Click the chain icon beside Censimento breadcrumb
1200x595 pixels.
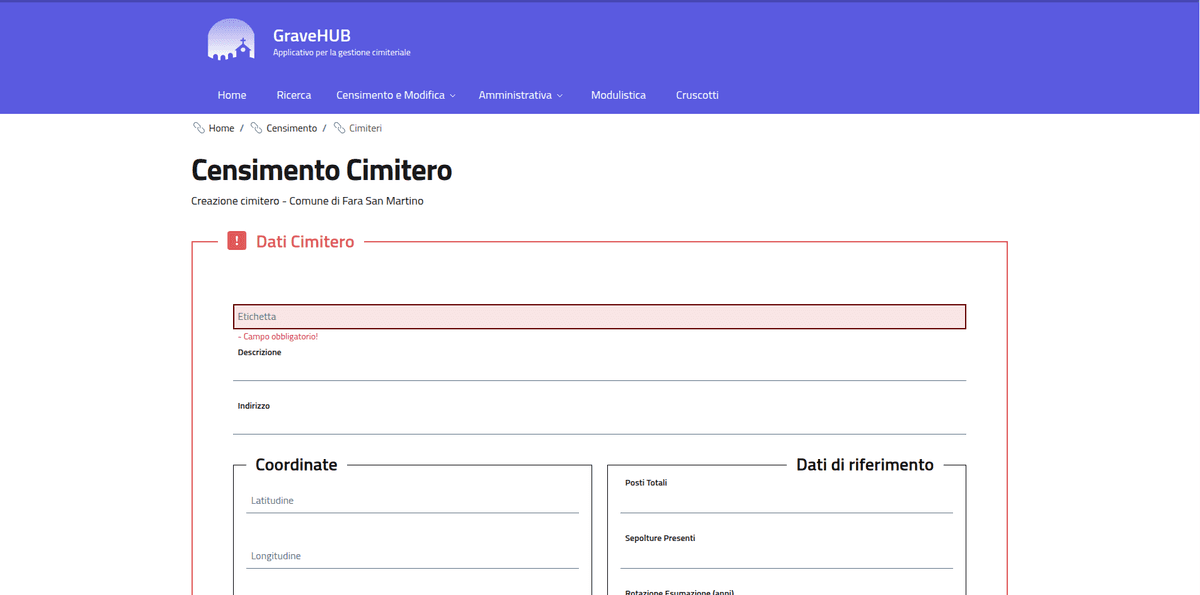[257, 128]
